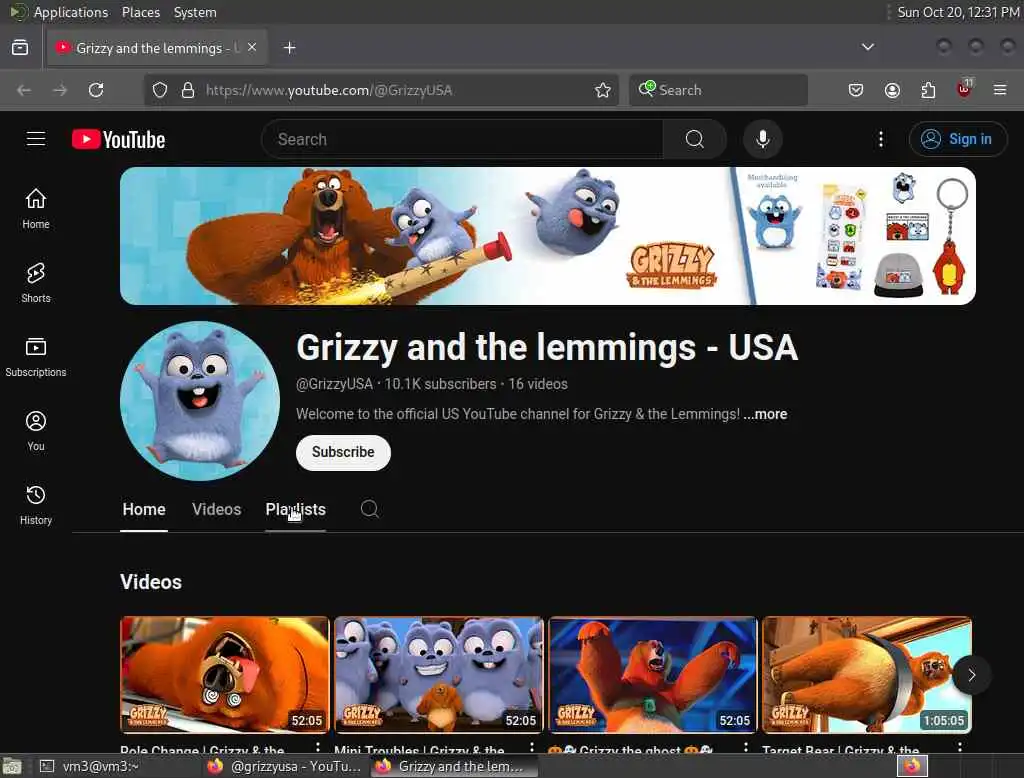Image resolution: width=1024 pixels, height=778 pixels.
Task: Click the clock showing Sun Oct 20
Action: click(x=958, y=12)
